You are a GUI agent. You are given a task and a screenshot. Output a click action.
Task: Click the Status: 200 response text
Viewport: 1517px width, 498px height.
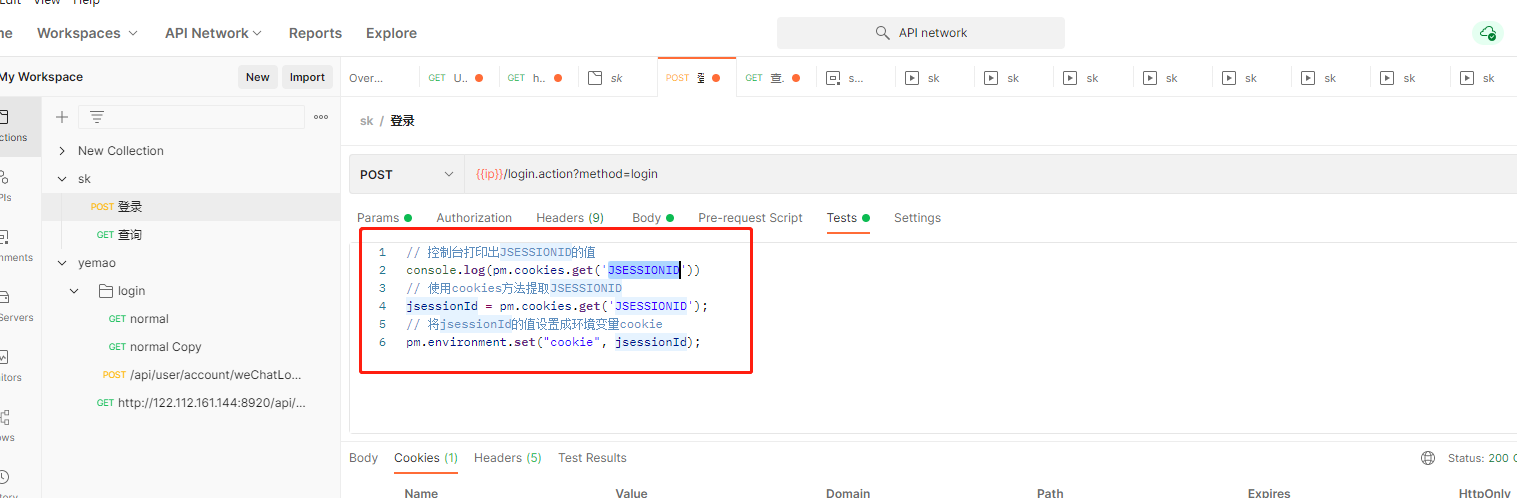pyautogui.click(x=1482, y=458)
